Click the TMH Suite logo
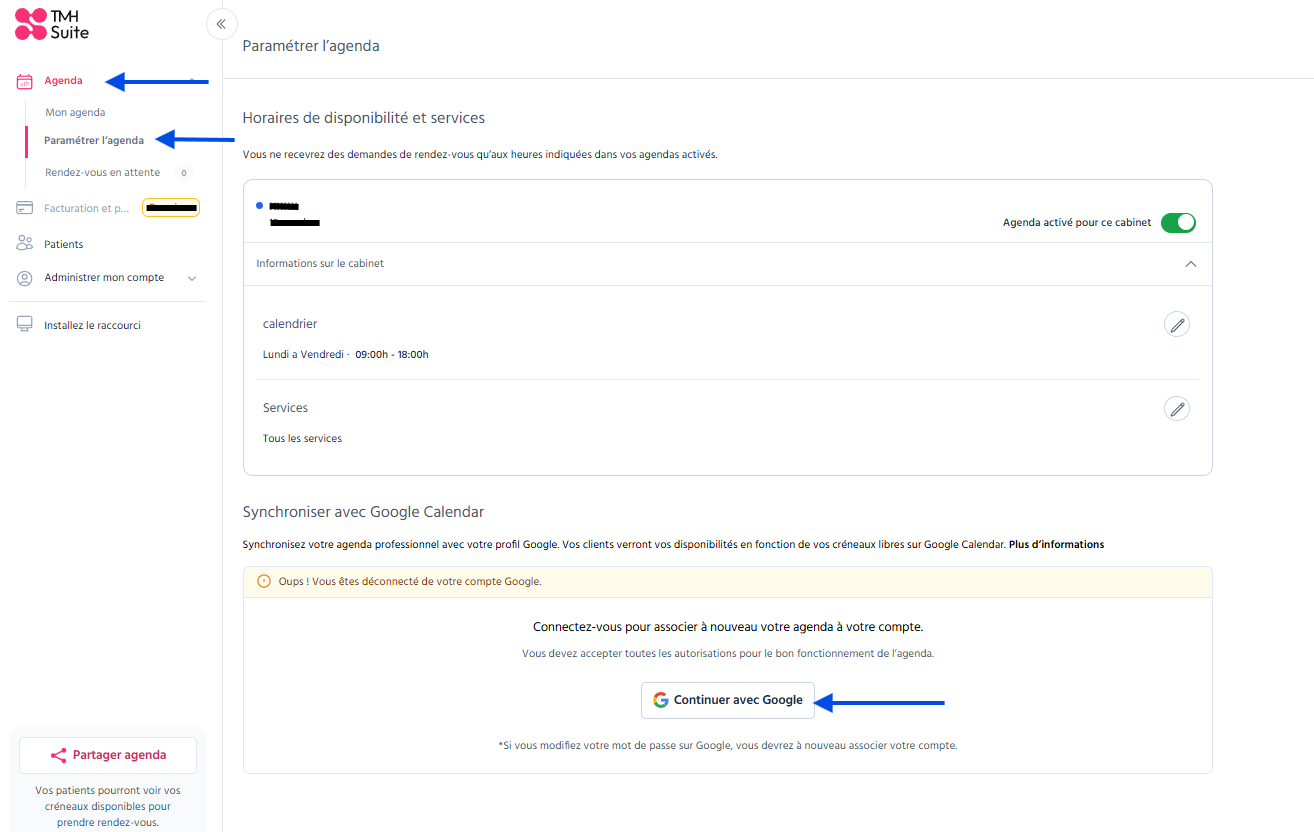Viewport: 1314px width, 832px height. coord(52,24)
